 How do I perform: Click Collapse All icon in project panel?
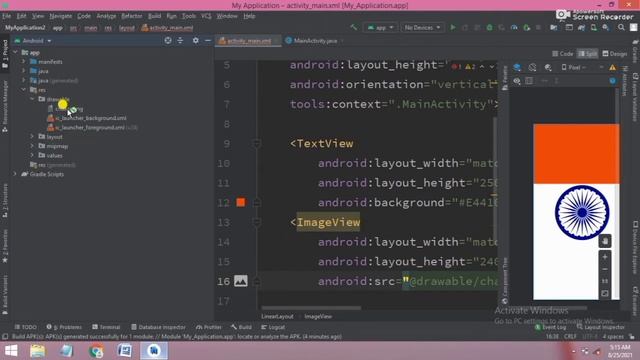(x=180, y=40)
